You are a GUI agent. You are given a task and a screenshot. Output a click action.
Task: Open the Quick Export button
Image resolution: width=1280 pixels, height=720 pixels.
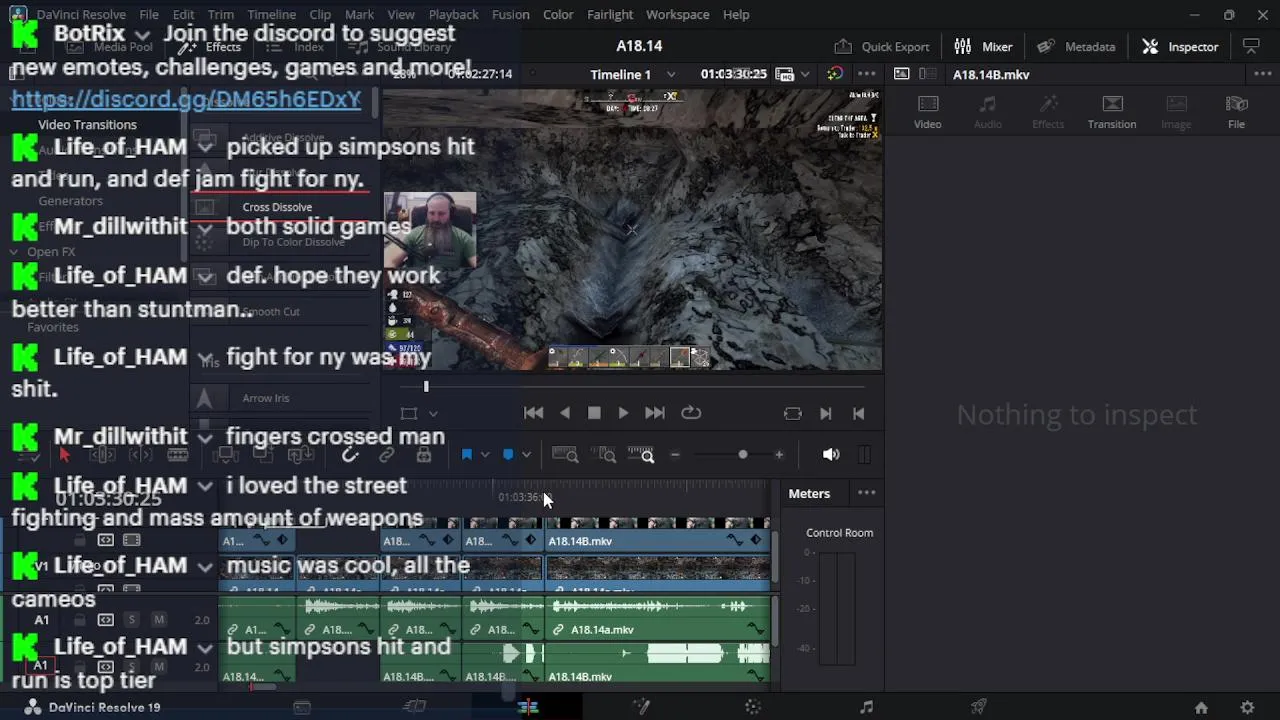pyautogui.click(x=882, y=46)
